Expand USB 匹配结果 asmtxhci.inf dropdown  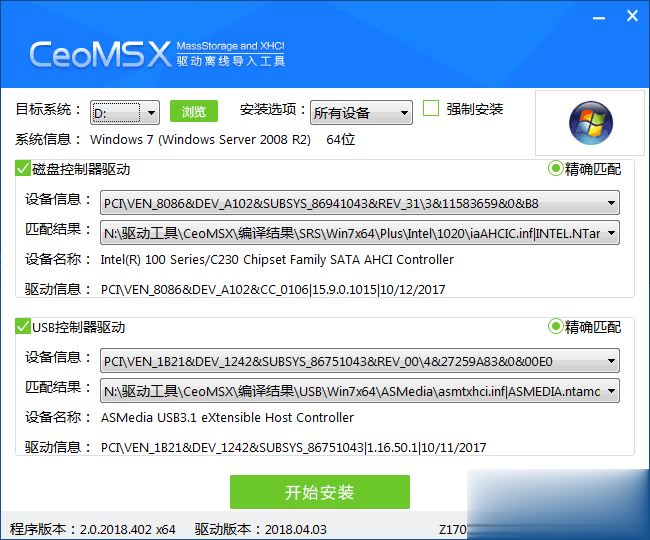[x=360, y=391]
